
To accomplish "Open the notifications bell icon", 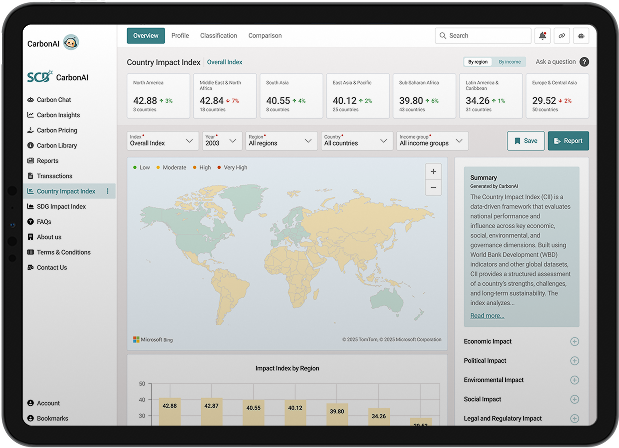I will pyautogui.click(x=542, y=36).
